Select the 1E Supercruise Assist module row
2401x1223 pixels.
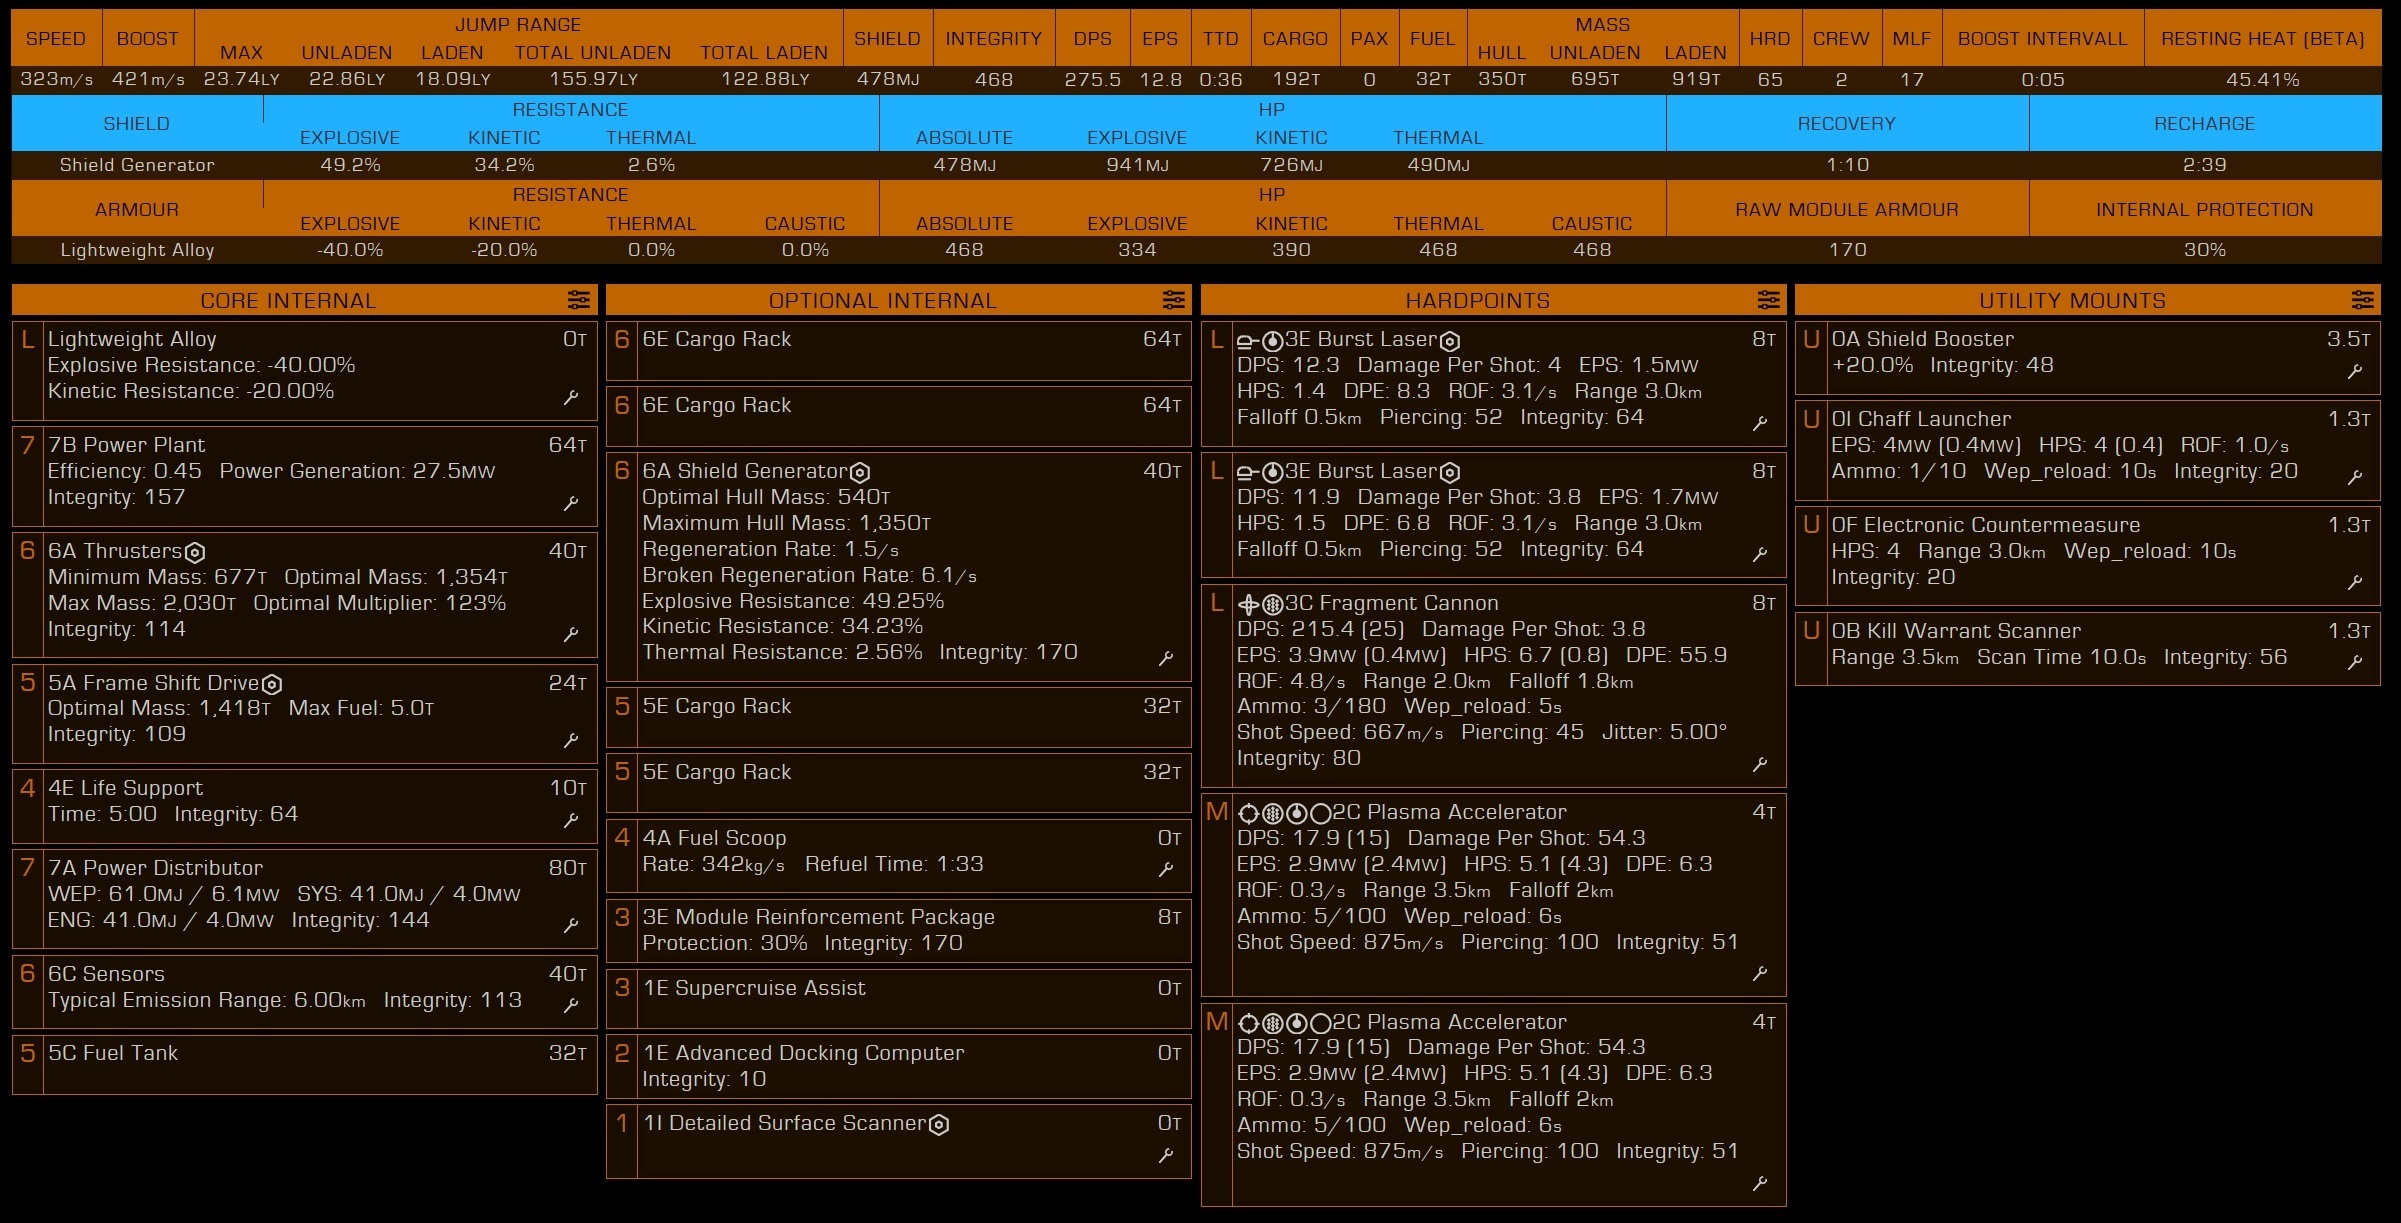tap(898, 997)
